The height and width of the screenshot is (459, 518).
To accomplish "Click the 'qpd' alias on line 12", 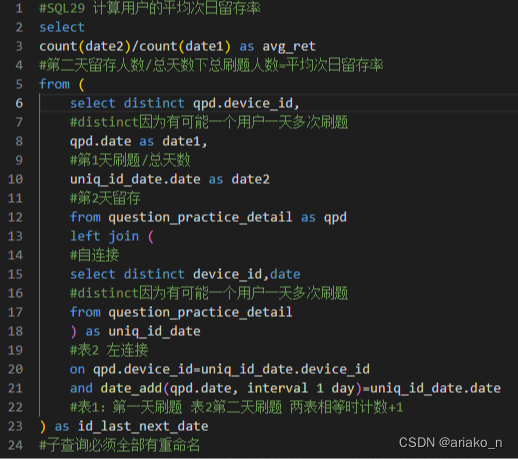I will [x=335, y=218].
